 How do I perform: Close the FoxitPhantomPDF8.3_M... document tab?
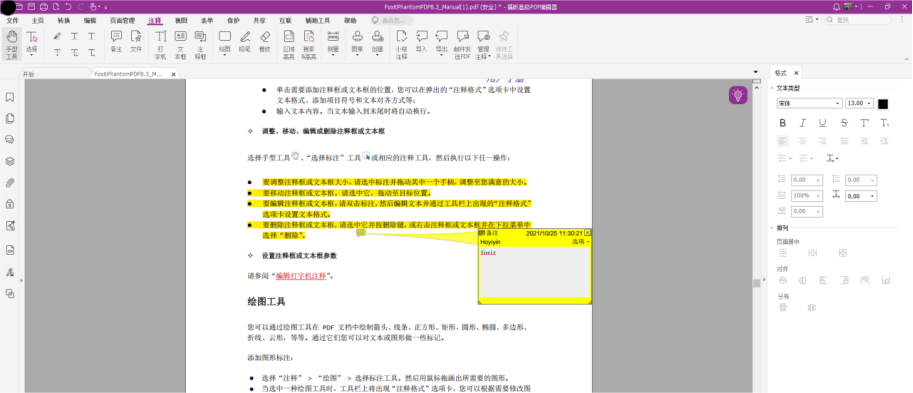click(173, 75)
